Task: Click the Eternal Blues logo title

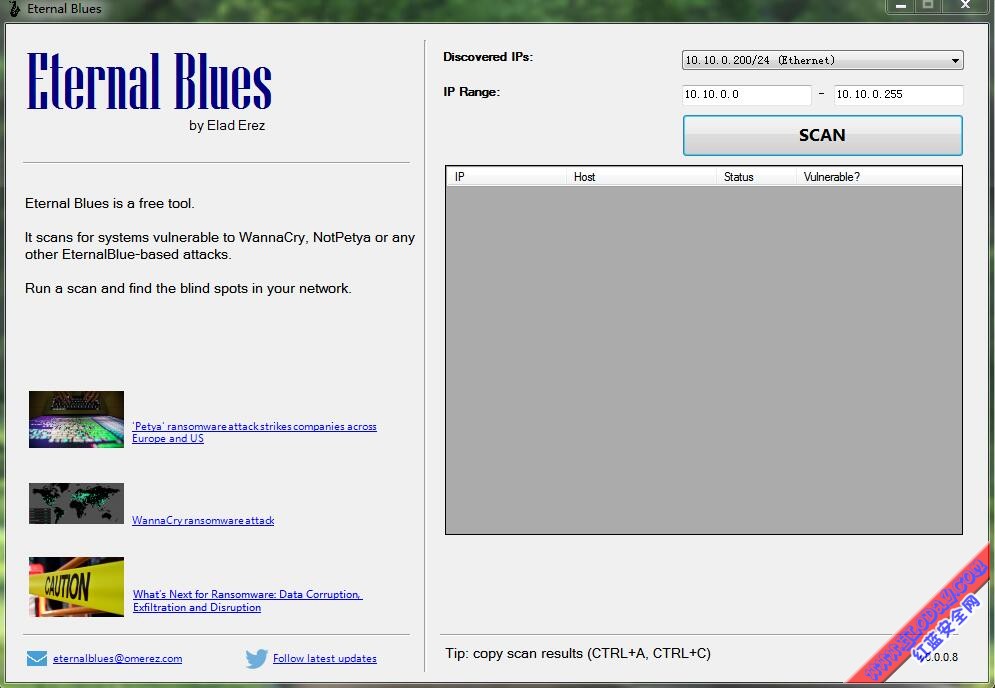Action: pos(149,81)
